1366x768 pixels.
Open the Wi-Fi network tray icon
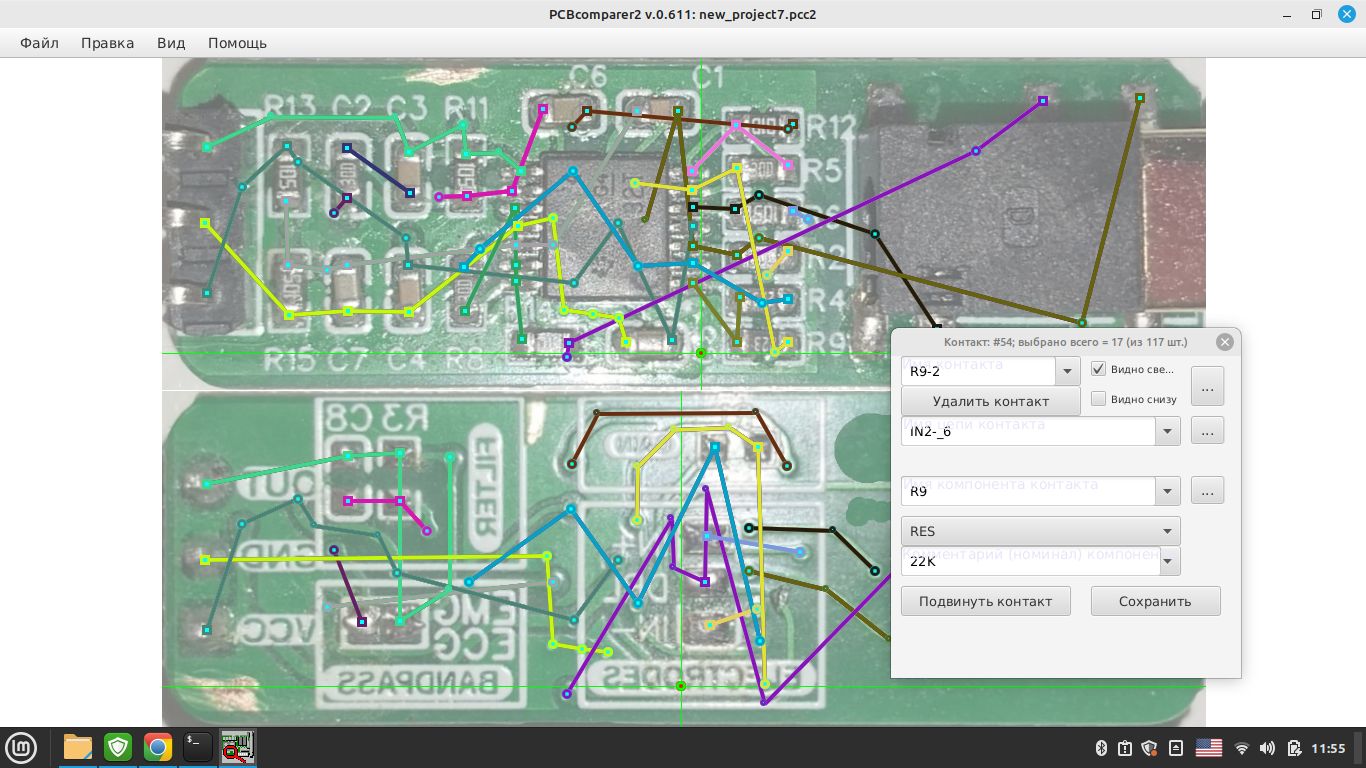pos(1242,748)
